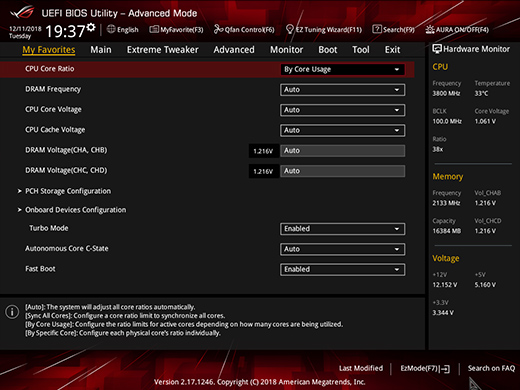Switch to EzMode(F7) with the exit arrow icon

tap(446, 369)
